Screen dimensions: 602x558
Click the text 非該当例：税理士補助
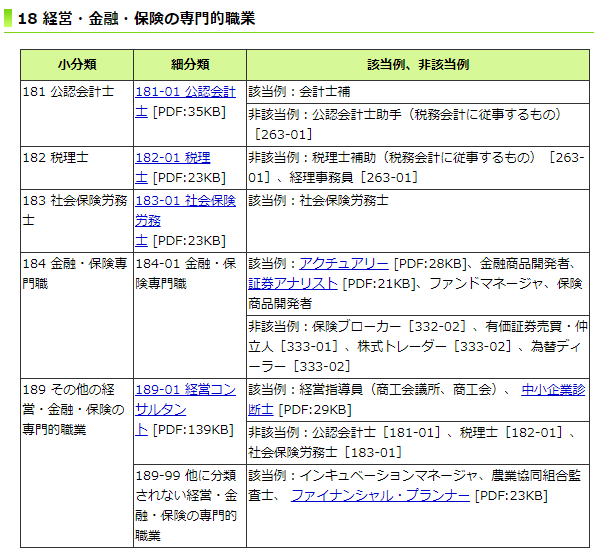point(312,158)
